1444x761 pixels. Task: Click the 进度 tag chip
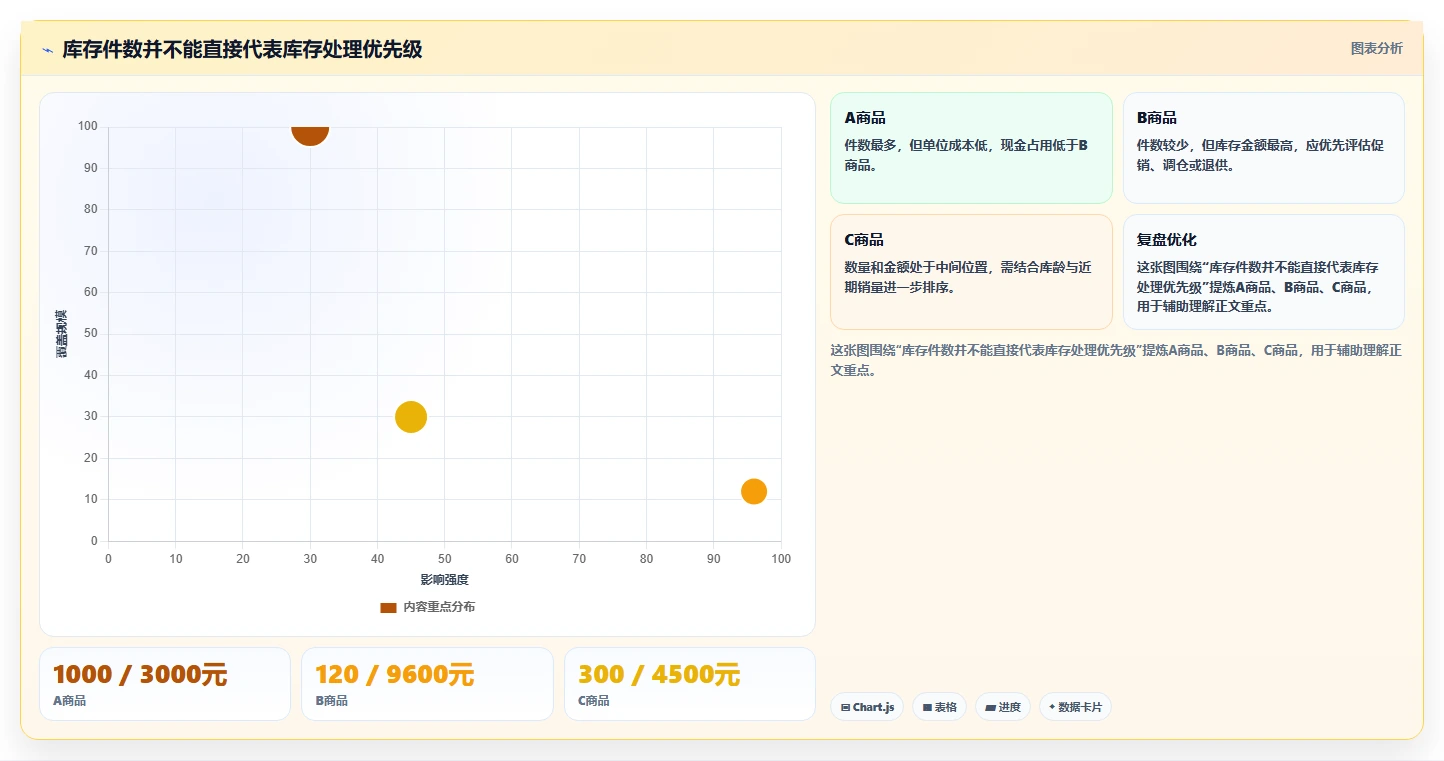(1003, 707)
